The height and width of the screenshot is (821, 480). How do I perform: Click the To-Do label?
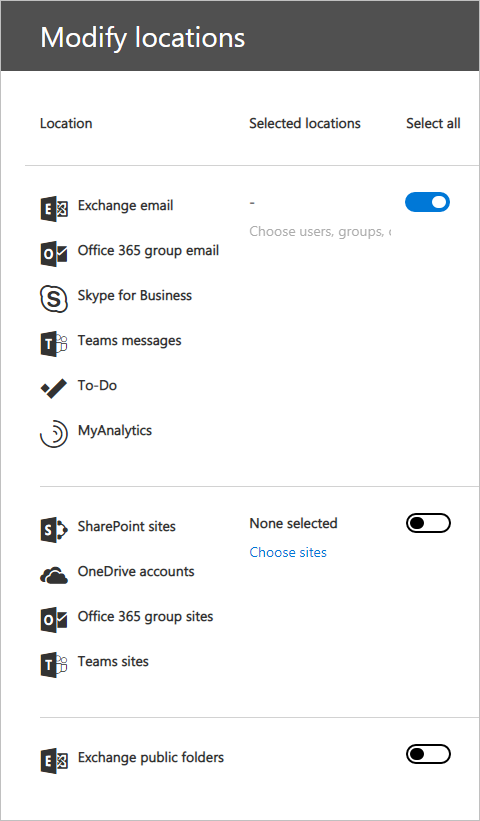97,385
